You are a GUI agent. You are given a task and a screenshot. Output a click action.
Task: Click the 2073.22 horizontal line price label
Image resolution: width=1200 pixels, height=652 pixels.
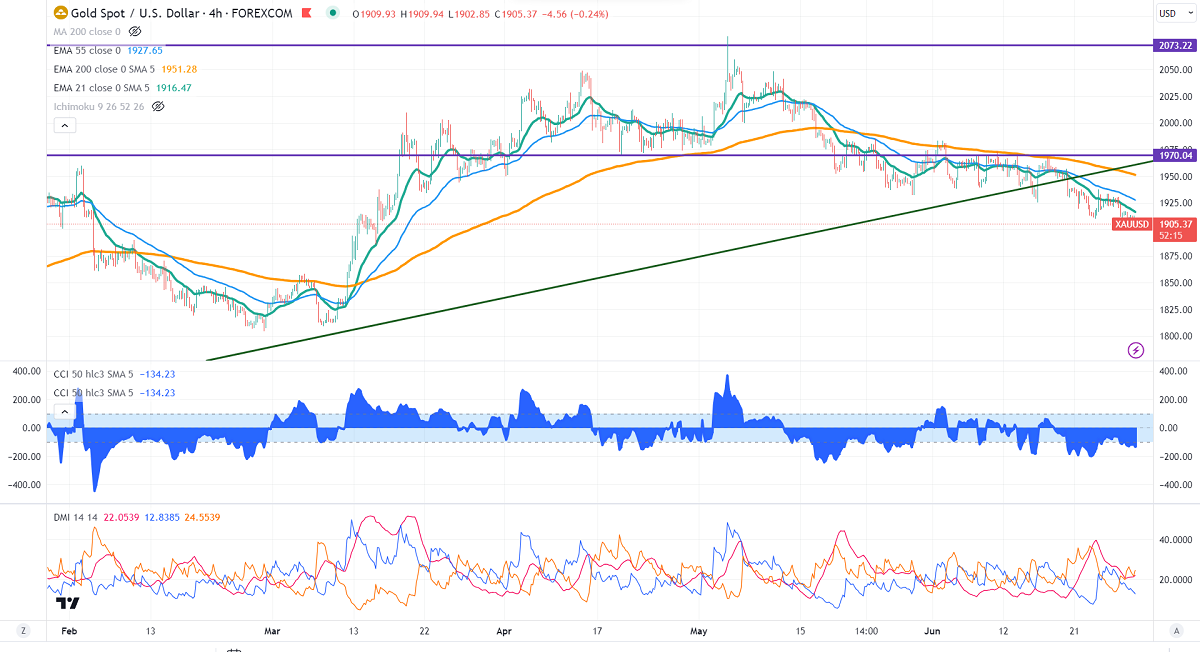pyautogui.click(x=1174, y=46)
